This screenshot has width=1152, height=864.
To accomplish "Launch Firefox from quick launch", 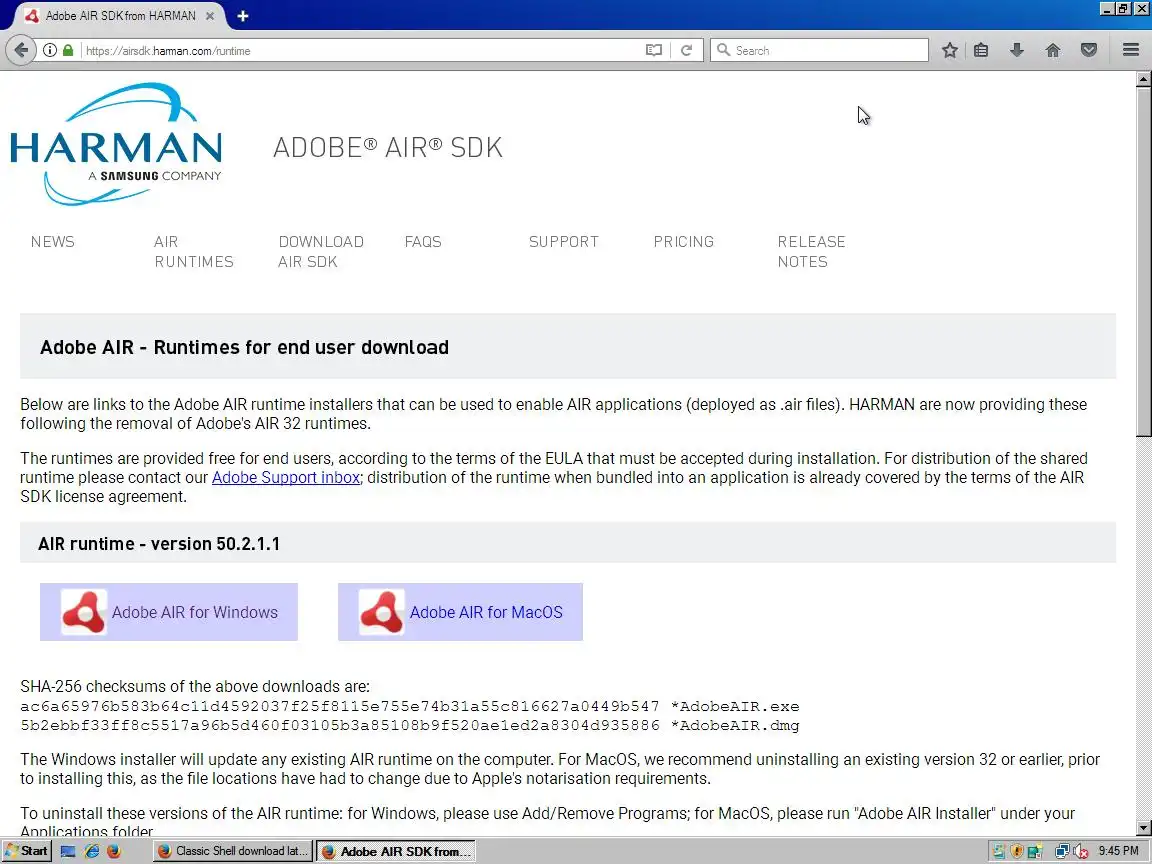I will point(114,851).
